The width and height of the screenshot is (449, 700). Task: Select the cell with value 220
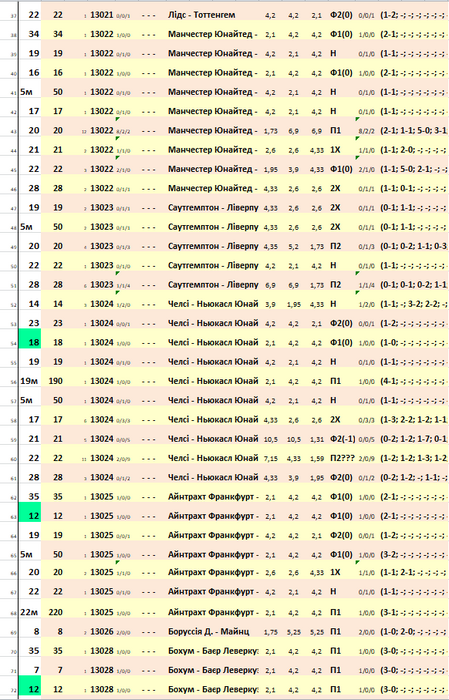coord(55,612)
